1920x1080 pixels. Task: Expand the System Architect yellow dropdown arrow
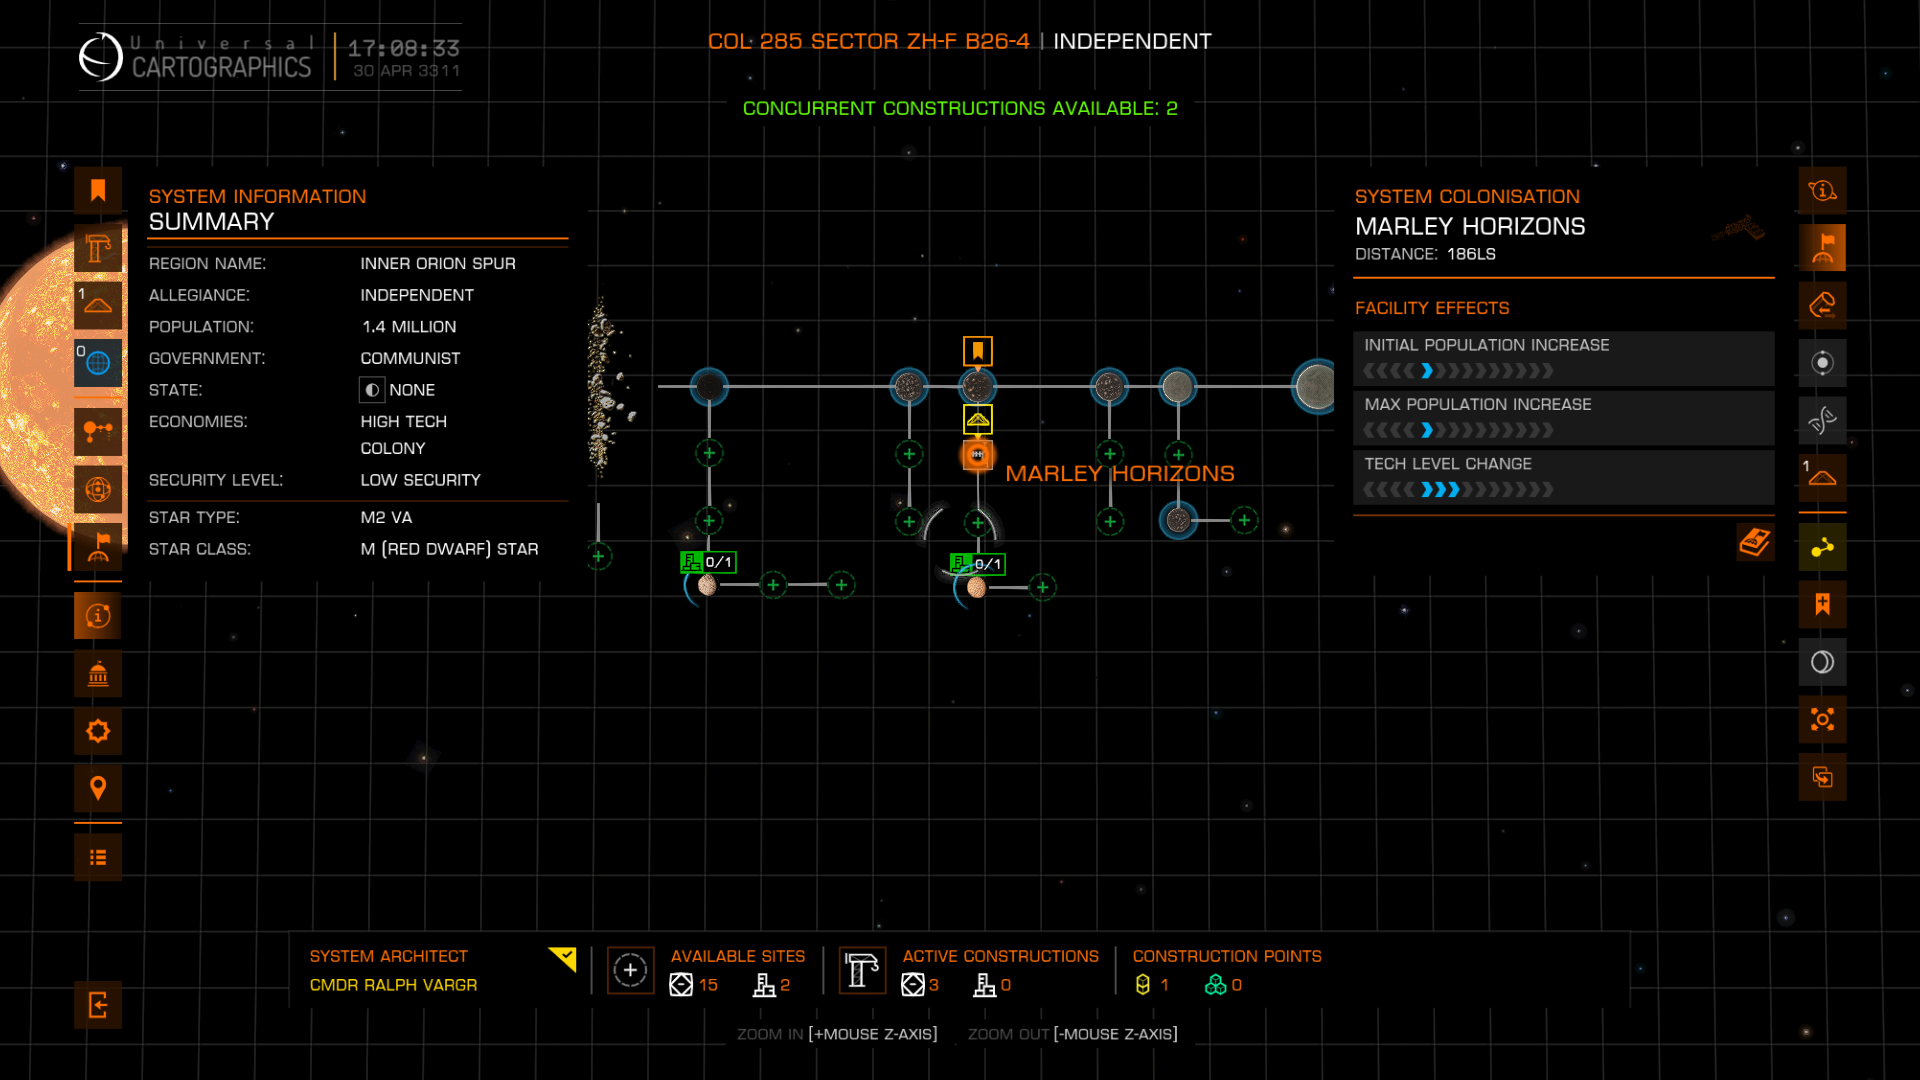click(563, 959)
